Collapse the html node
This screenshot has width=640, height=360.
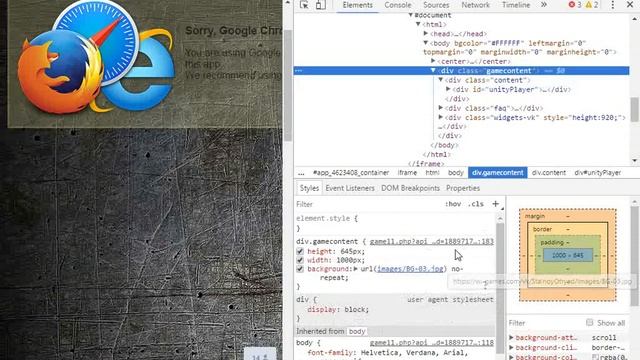418,24
